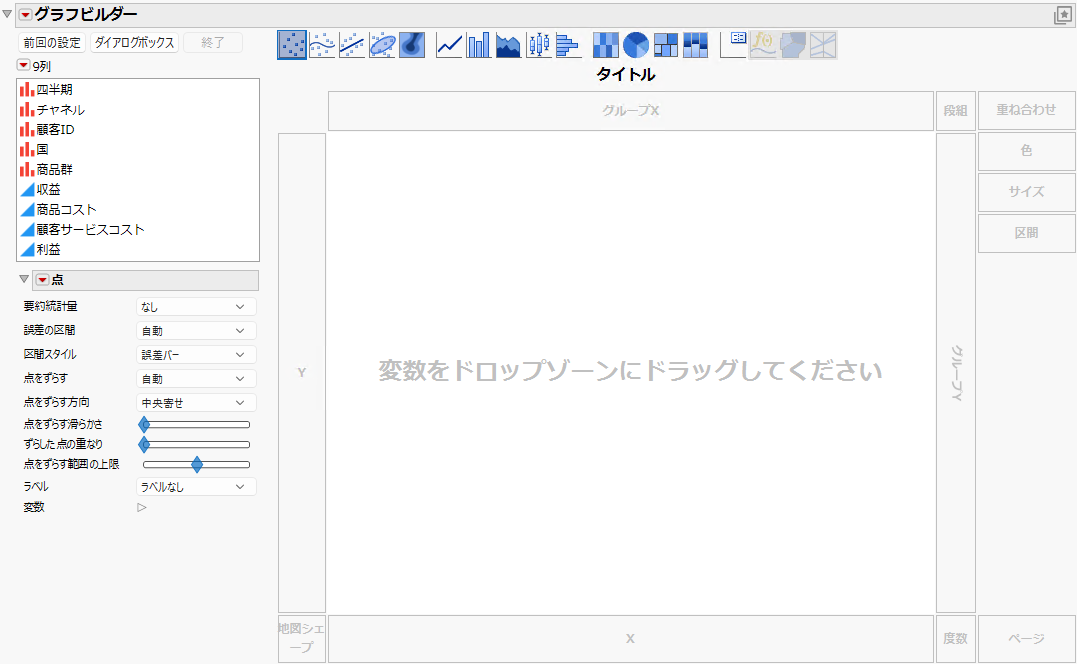Click the グループX drop zone

tap(631, 111)
